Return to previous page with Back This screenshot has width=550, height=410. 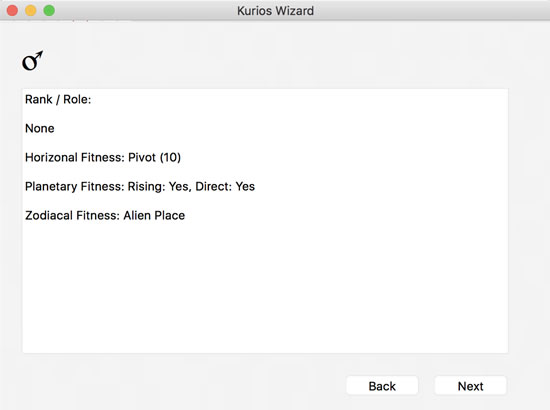(x=382, y=386)
